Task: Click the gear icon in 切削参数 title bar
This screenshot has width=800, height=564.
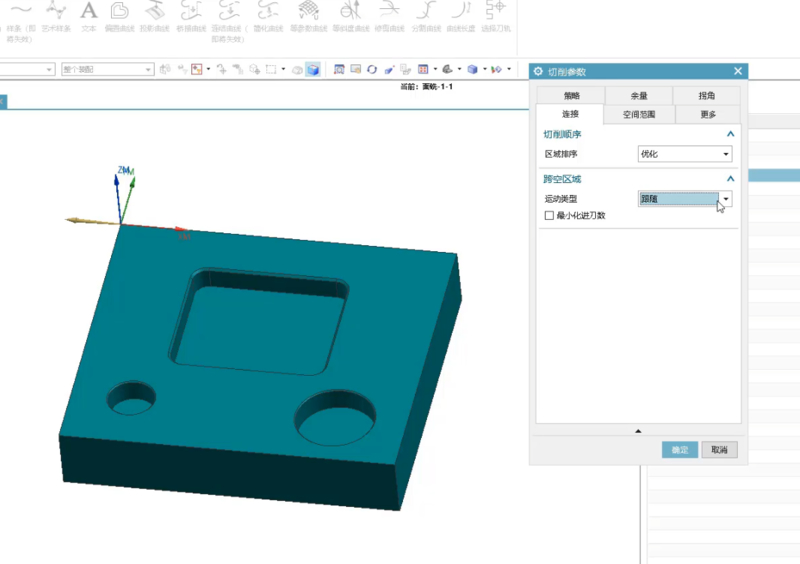Action: (538, 71)
